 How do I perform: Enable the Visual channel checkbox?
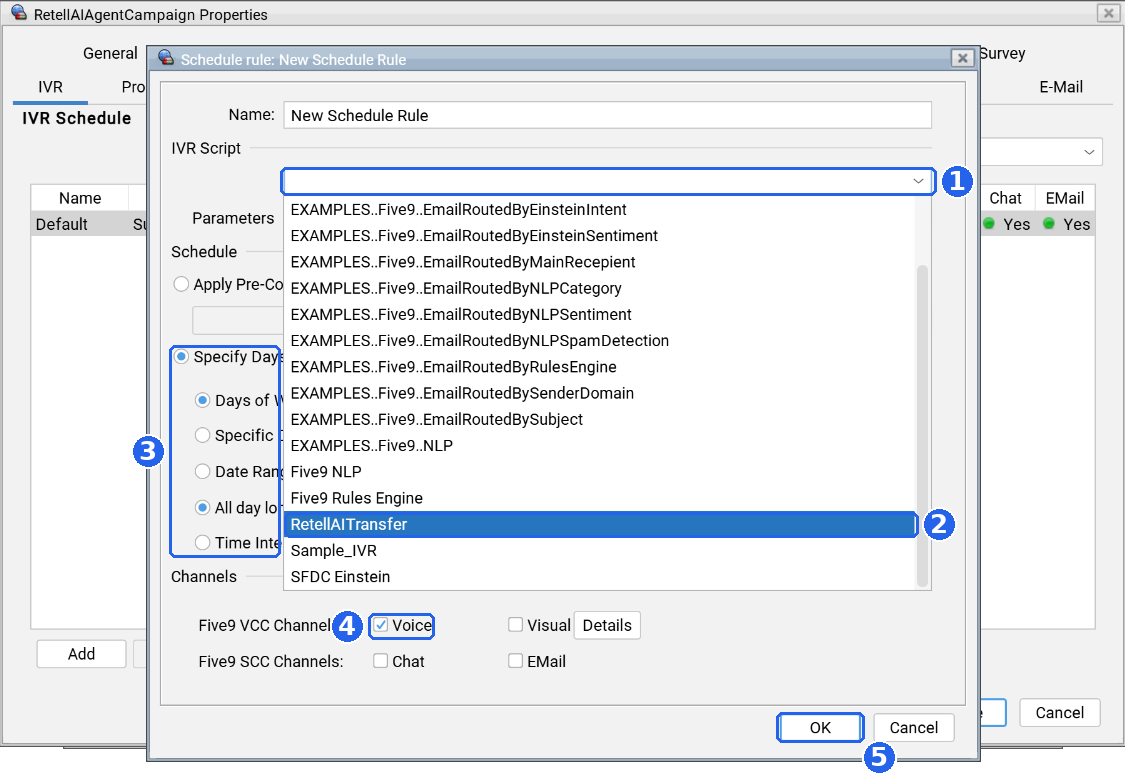click(515, 625)
